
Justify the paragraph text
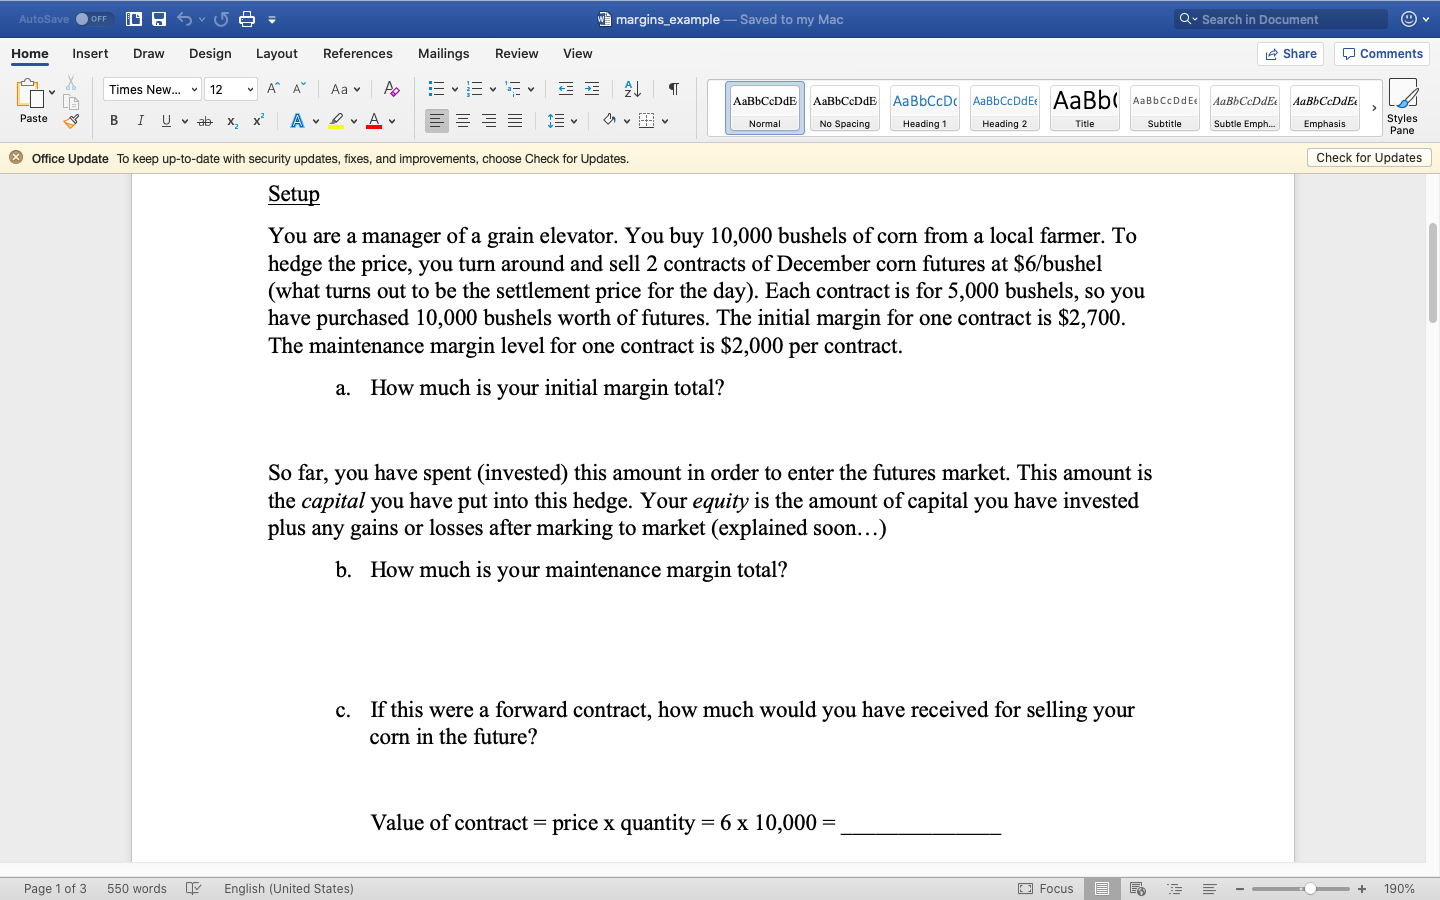[x=515, y=121]
